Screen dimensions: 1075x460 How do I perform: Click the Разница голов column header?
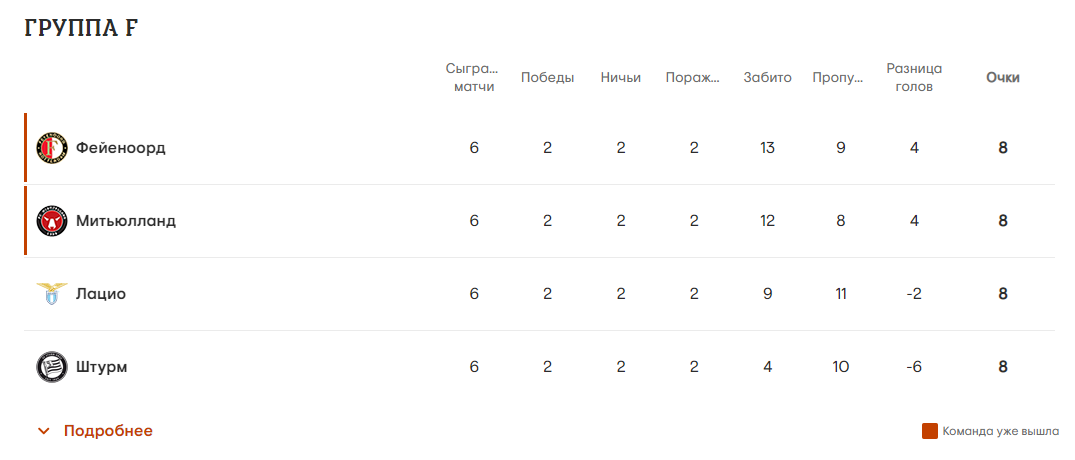pyautogui.click(x=914, y=78)
